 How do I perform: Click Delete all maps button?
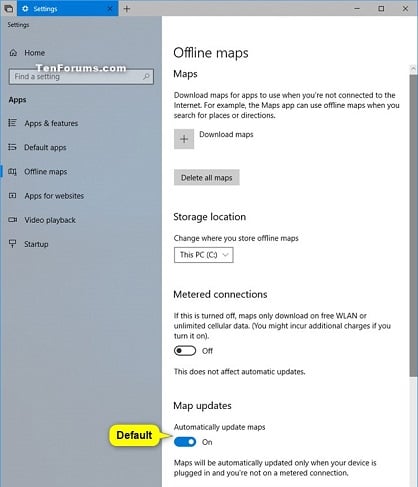coord(207,178)
